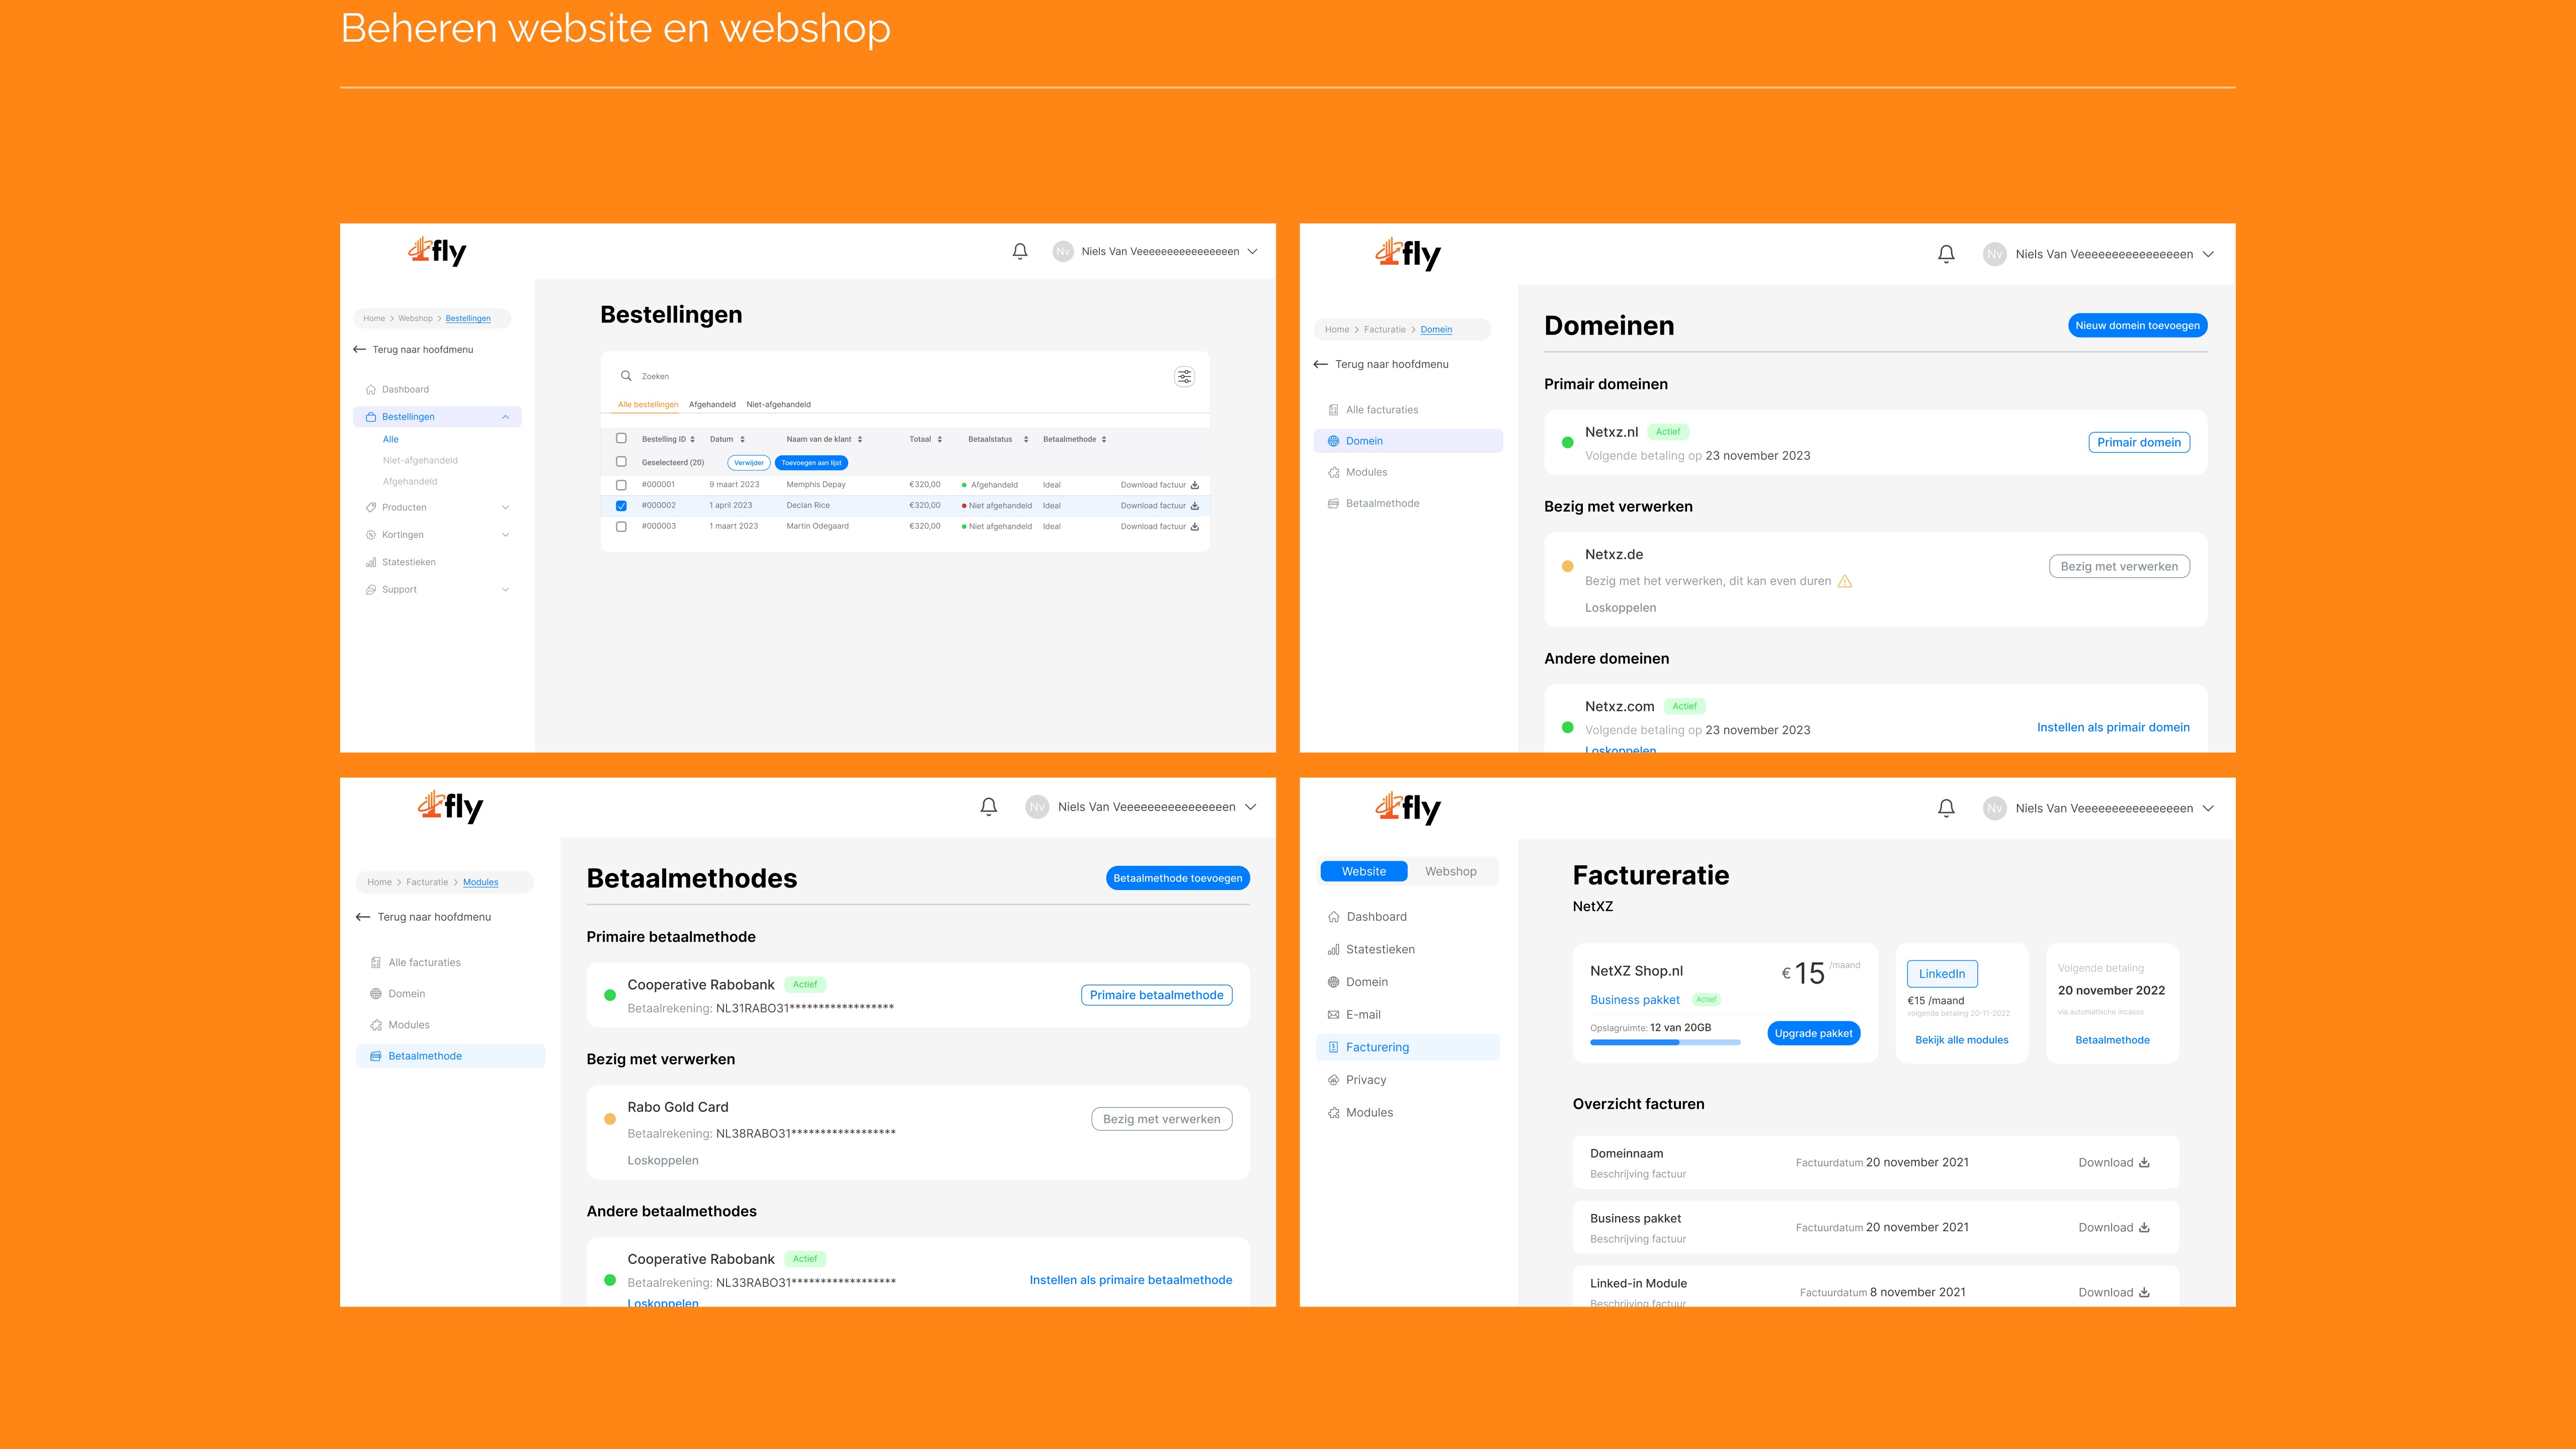Click download icon for order #000001
The height and width of the screenshot is (1449, 2576).
(1194, 485)
